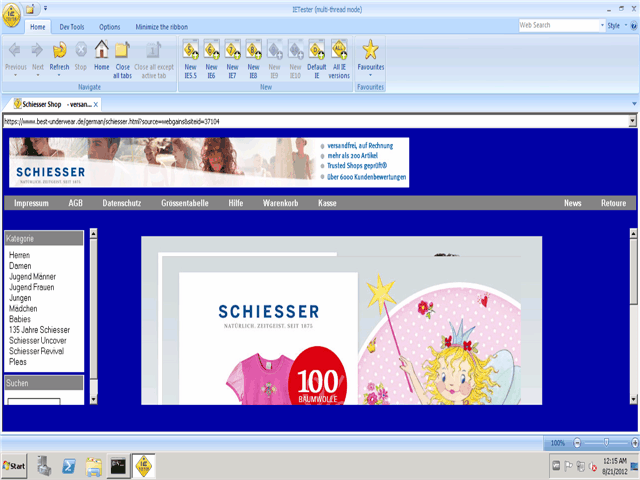Click the 100% zoom level label

coord(558,443)
